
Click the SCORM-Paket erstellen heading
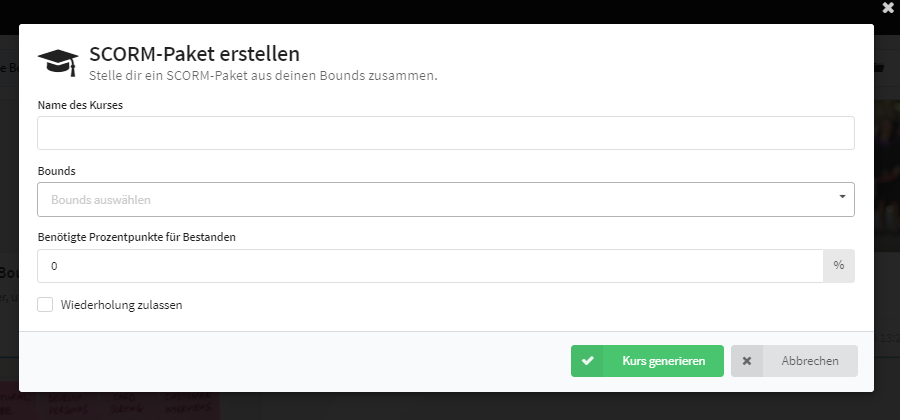(x=195, y=54)
